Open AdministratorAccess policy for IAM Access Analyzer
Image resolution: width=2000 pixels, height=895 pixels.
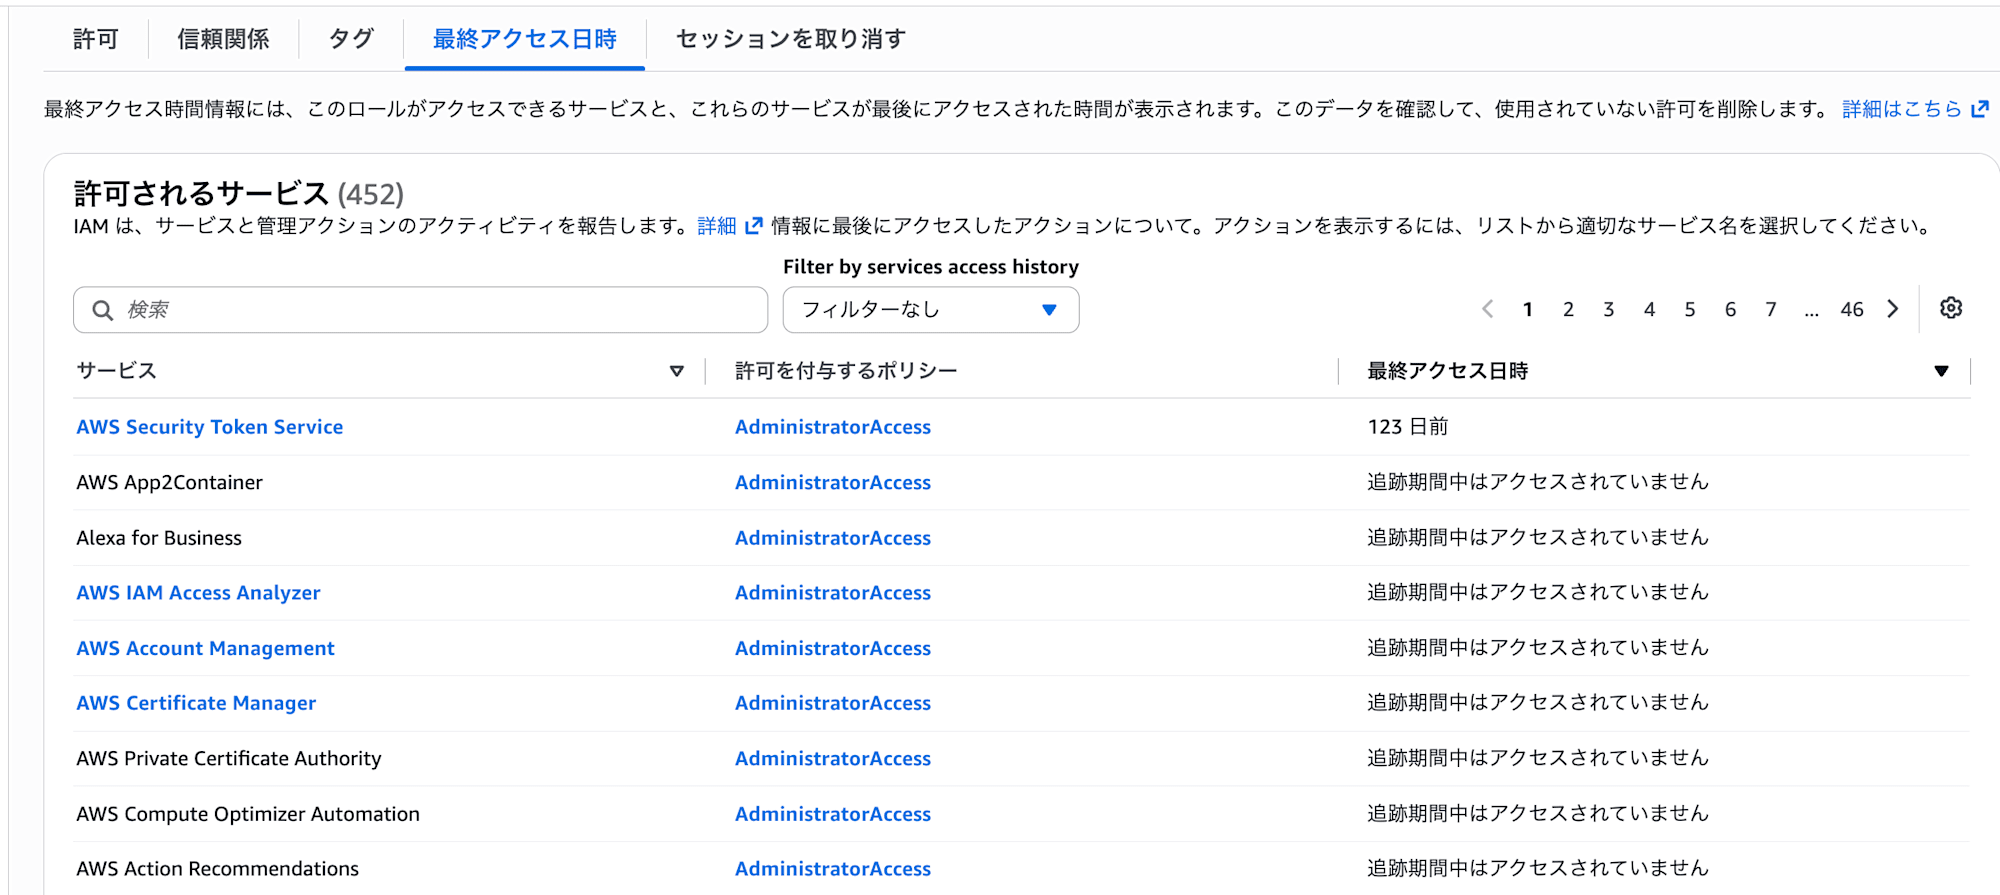(x=833, y=593)
